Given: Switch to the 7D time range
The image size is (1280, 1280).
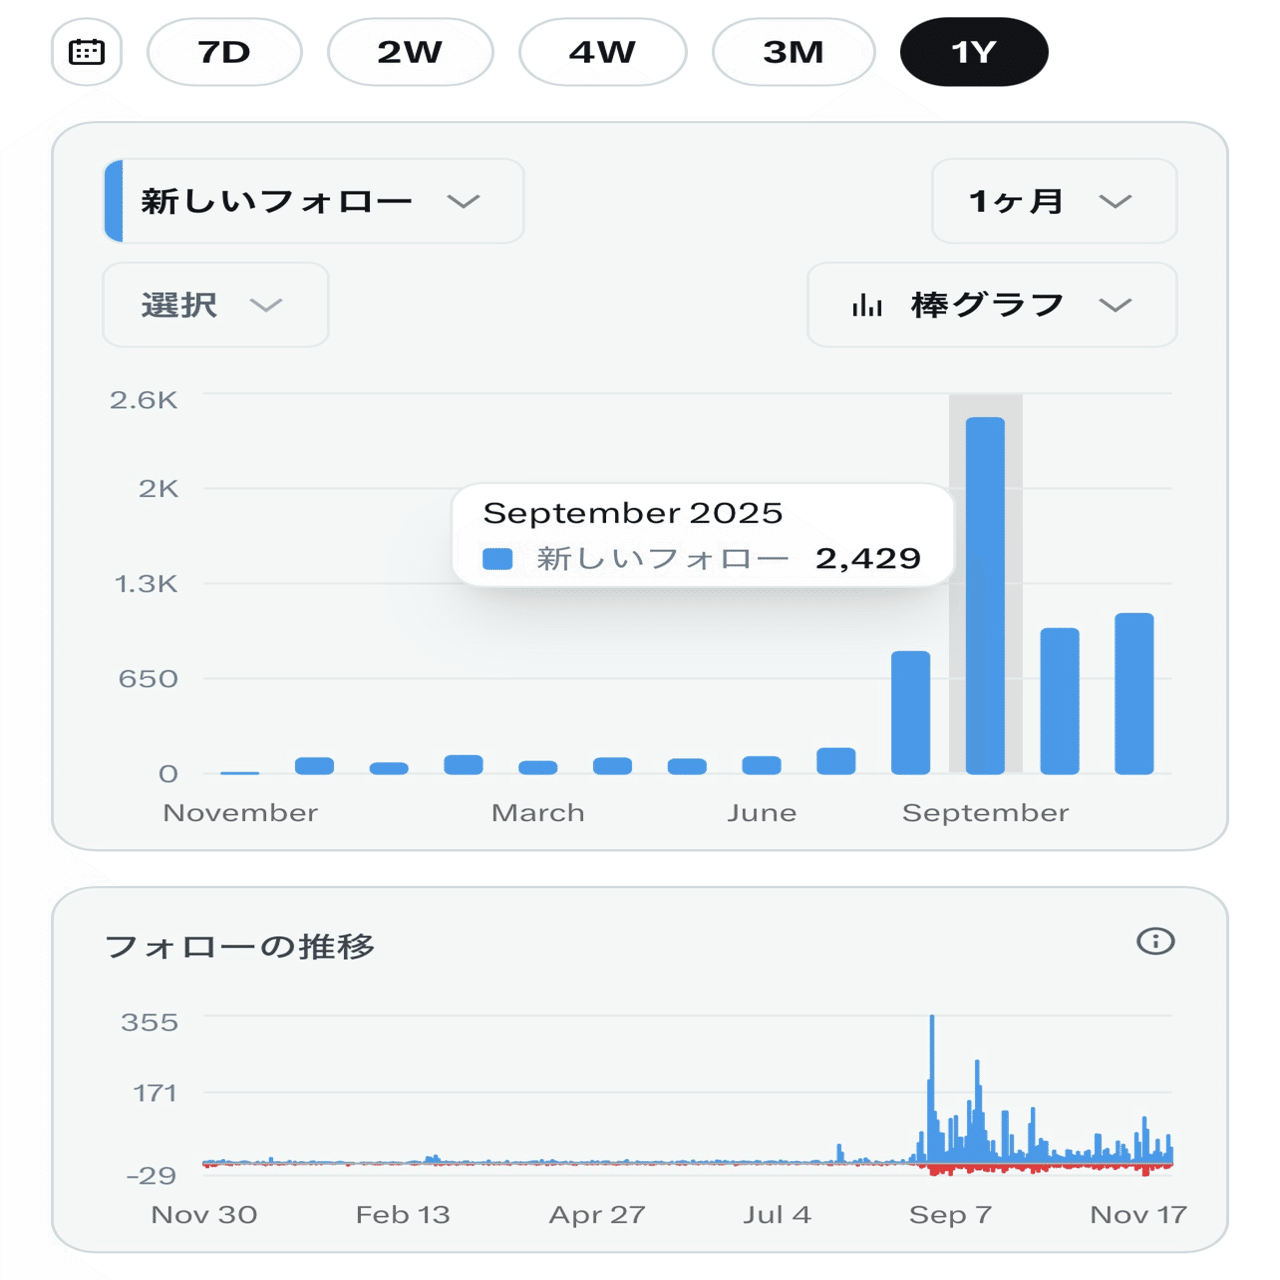Looking at the screenshot, I should click(x=224, y=51).
